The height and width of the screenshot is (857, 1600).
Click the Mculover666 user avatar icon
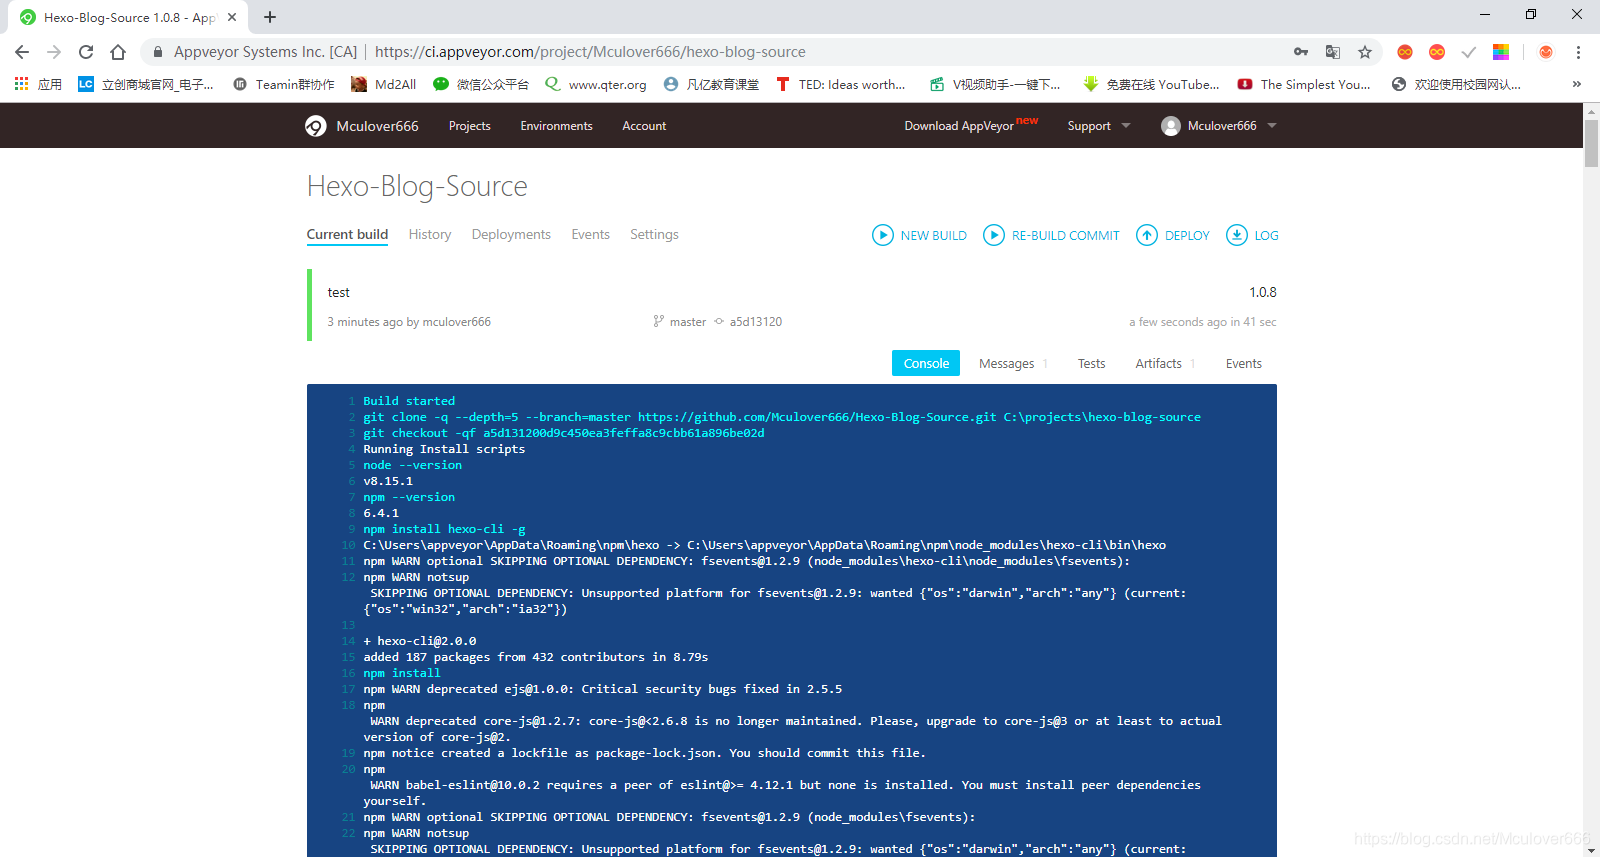point(1171,126)
